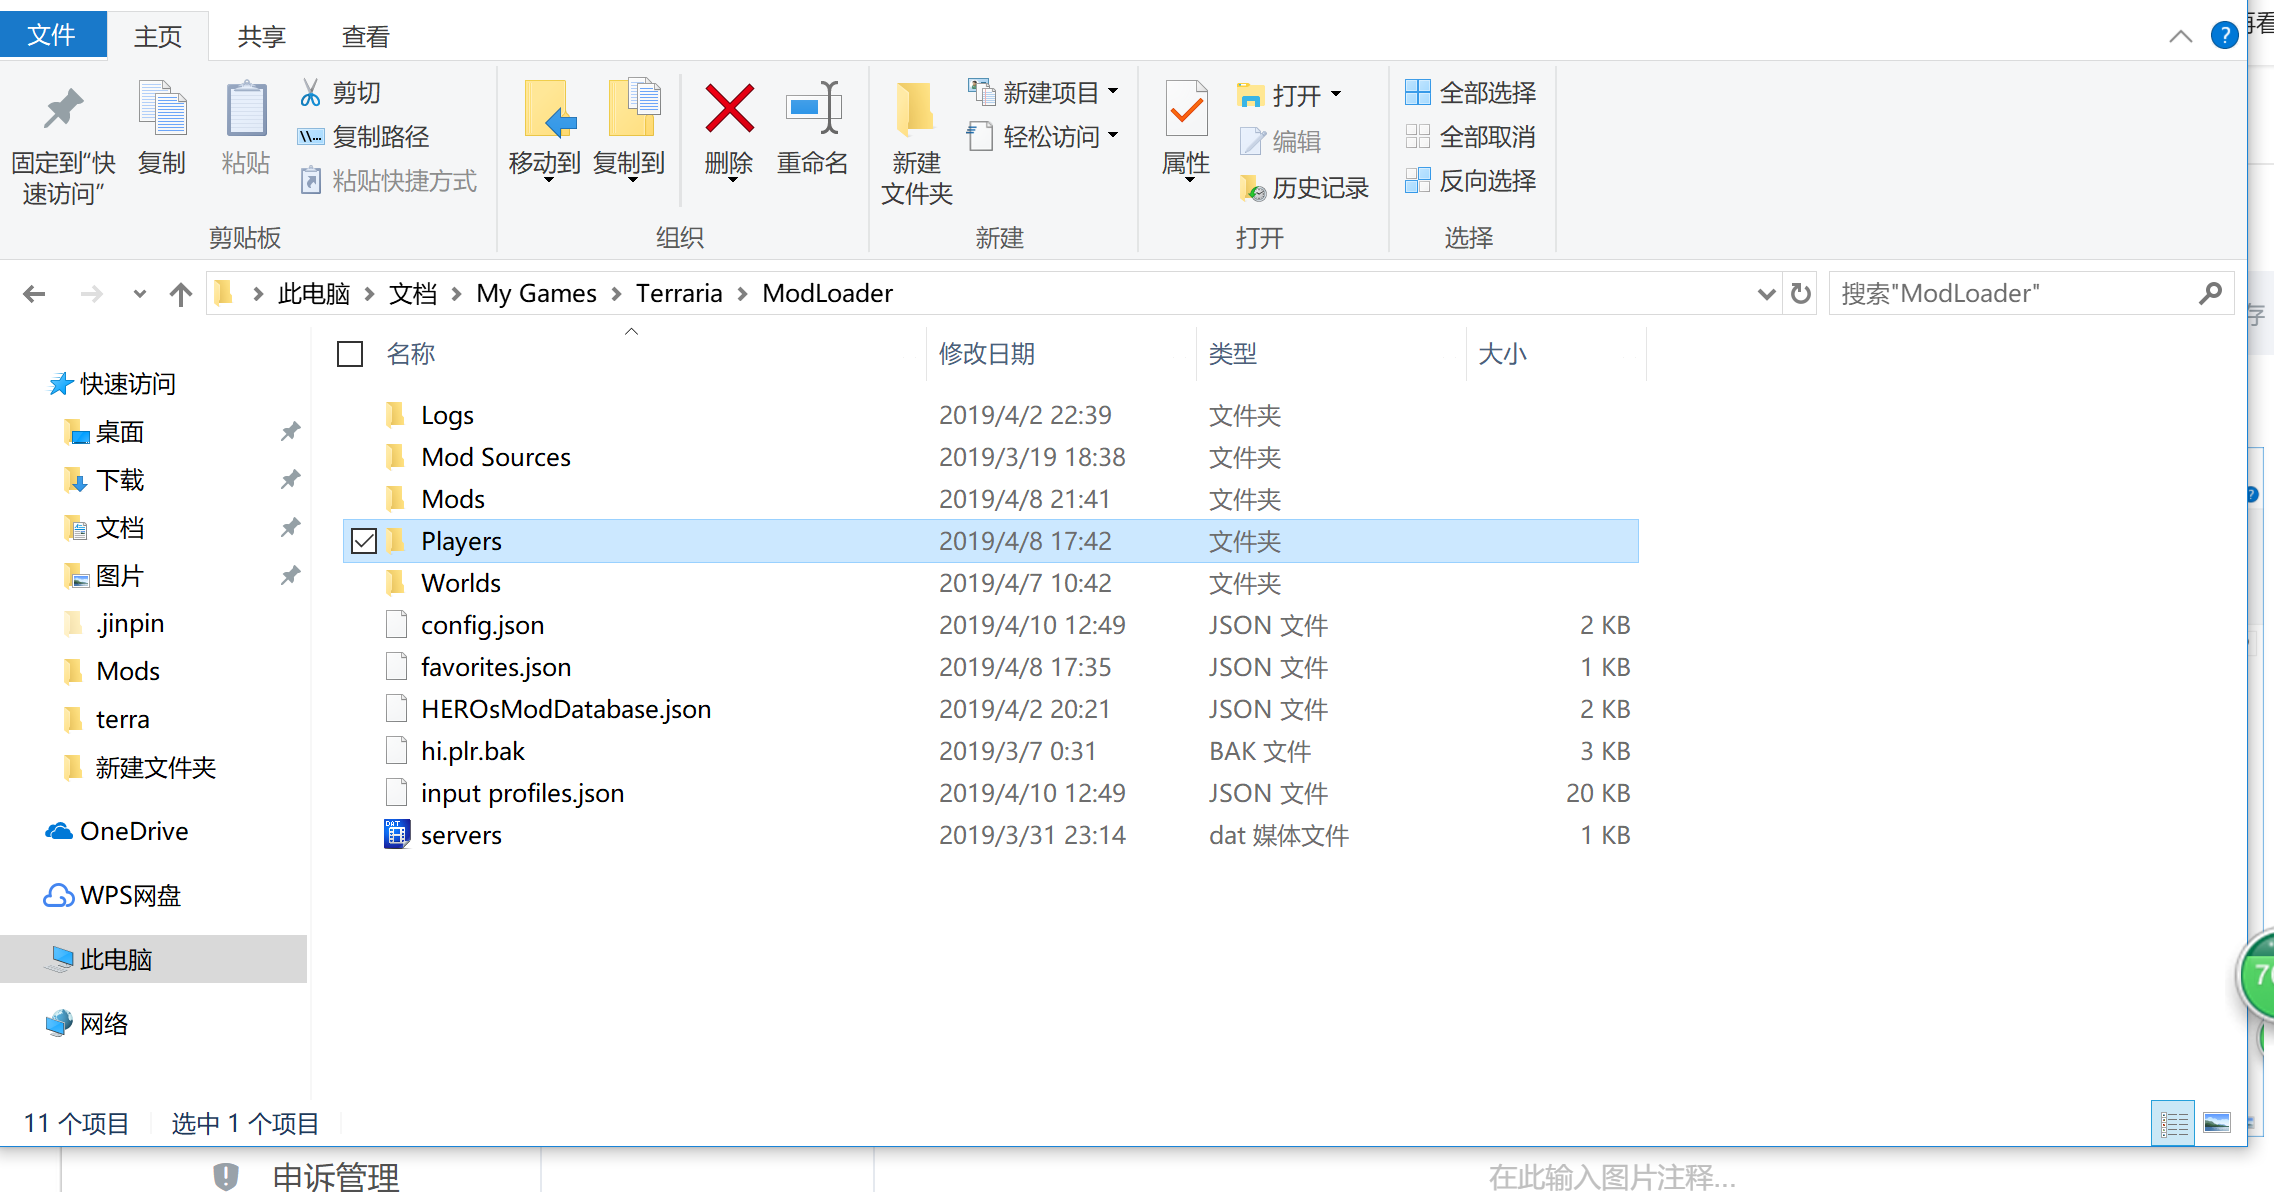The image size is (2274, 1192).
Task: Switch to thumbnail view at the status bar
Action: 2217,1122
